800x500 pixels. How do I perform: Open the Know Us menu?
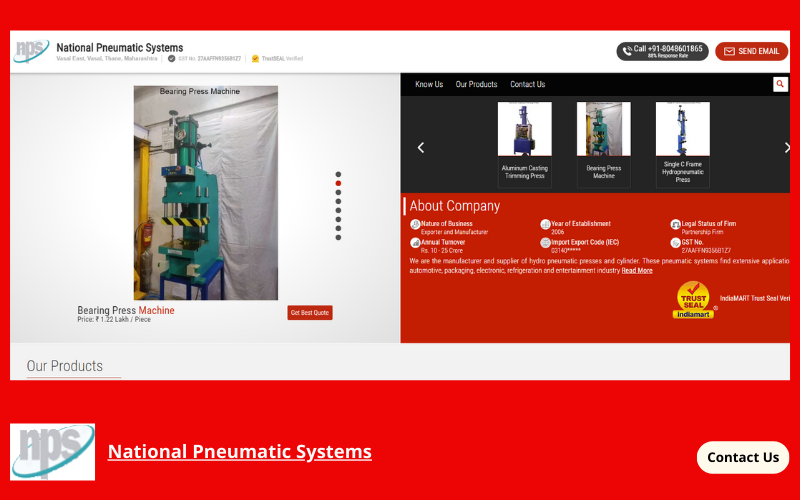tap(429, 84)
